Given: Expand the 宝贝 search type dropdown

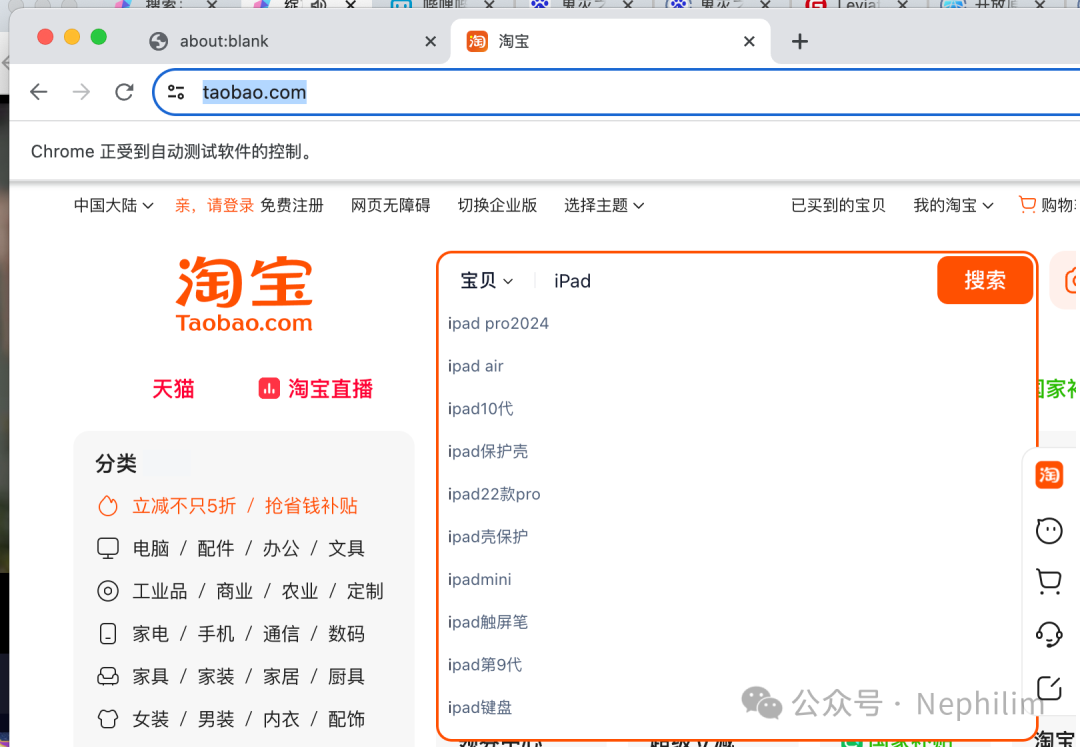Looking at the screenshot, I should pos(486,280).
